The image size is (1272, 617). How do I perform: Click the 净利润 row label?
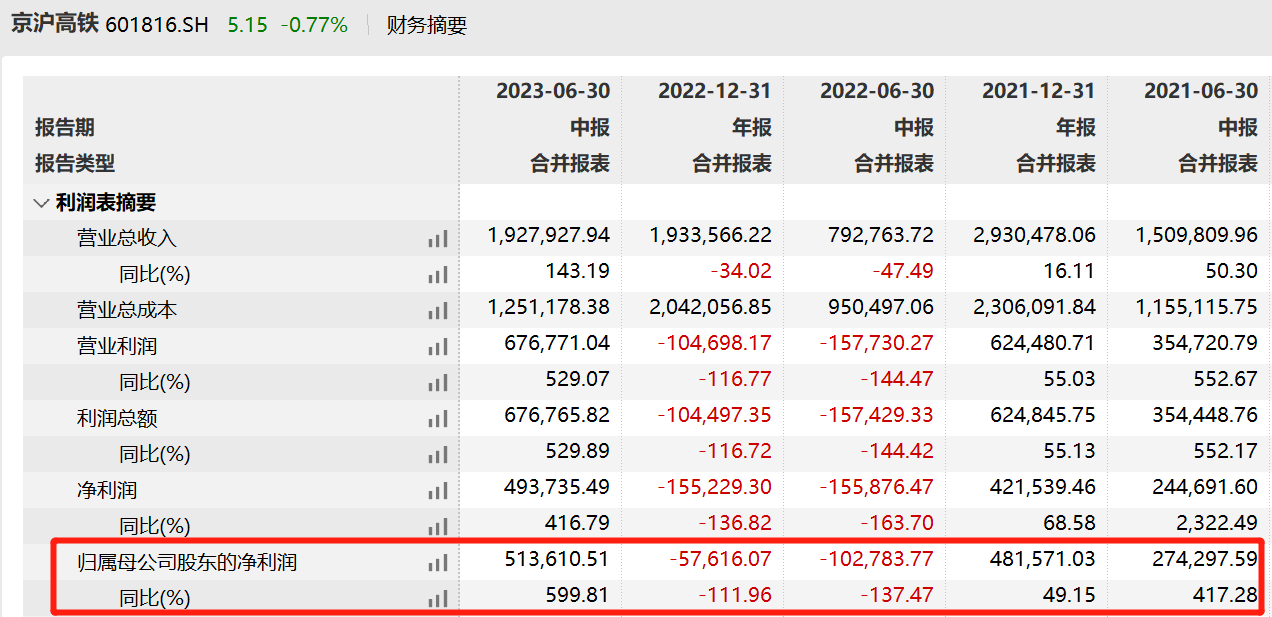tap(107, 490)
